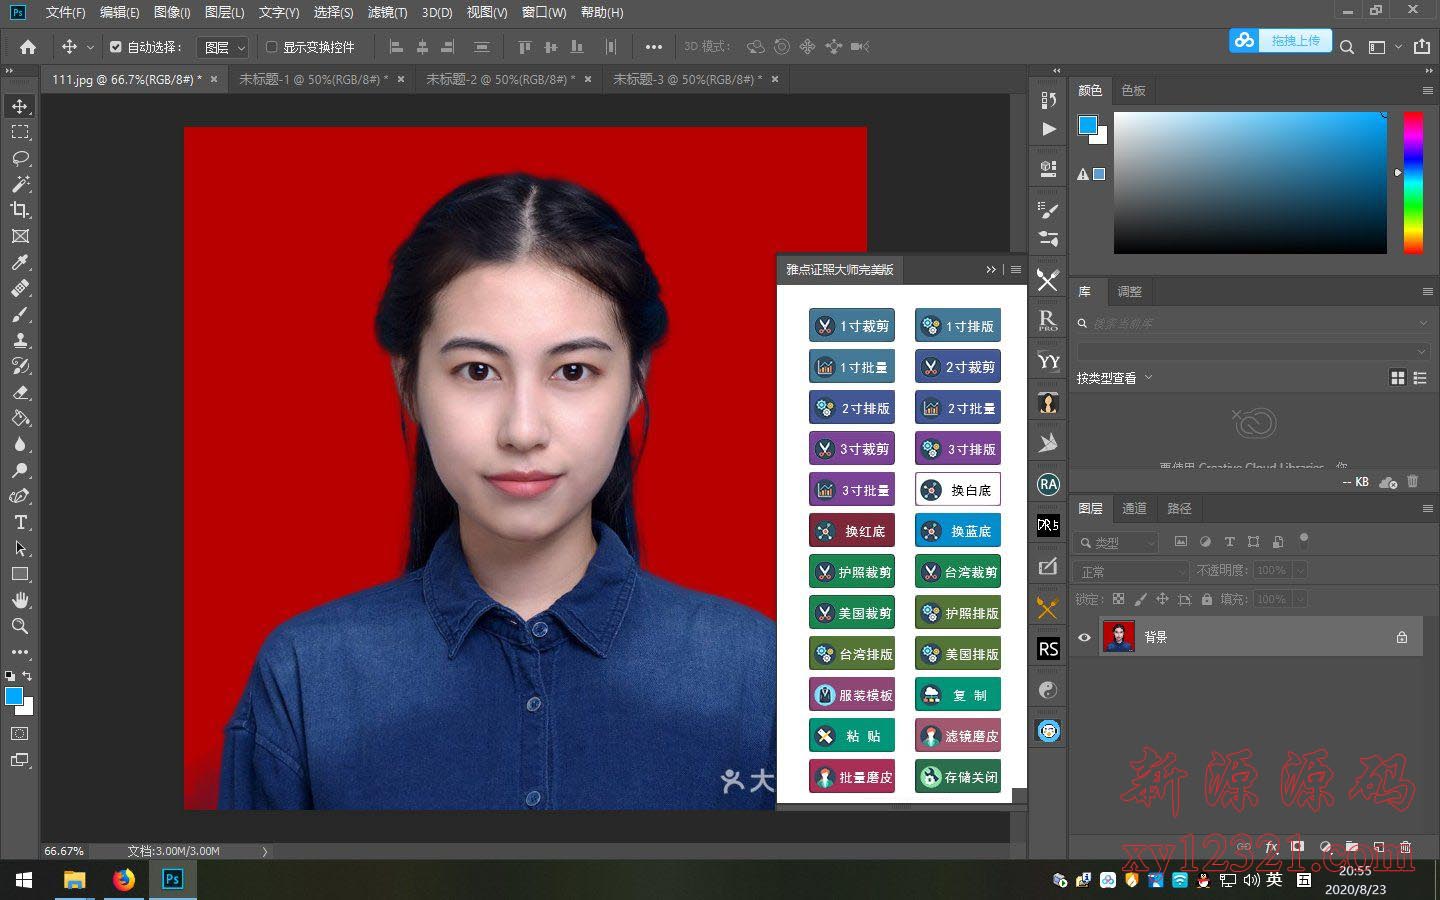This screenshot has height=900, width=1440.
Task: Open the RS plugin panel icon
Action: 1048,649
